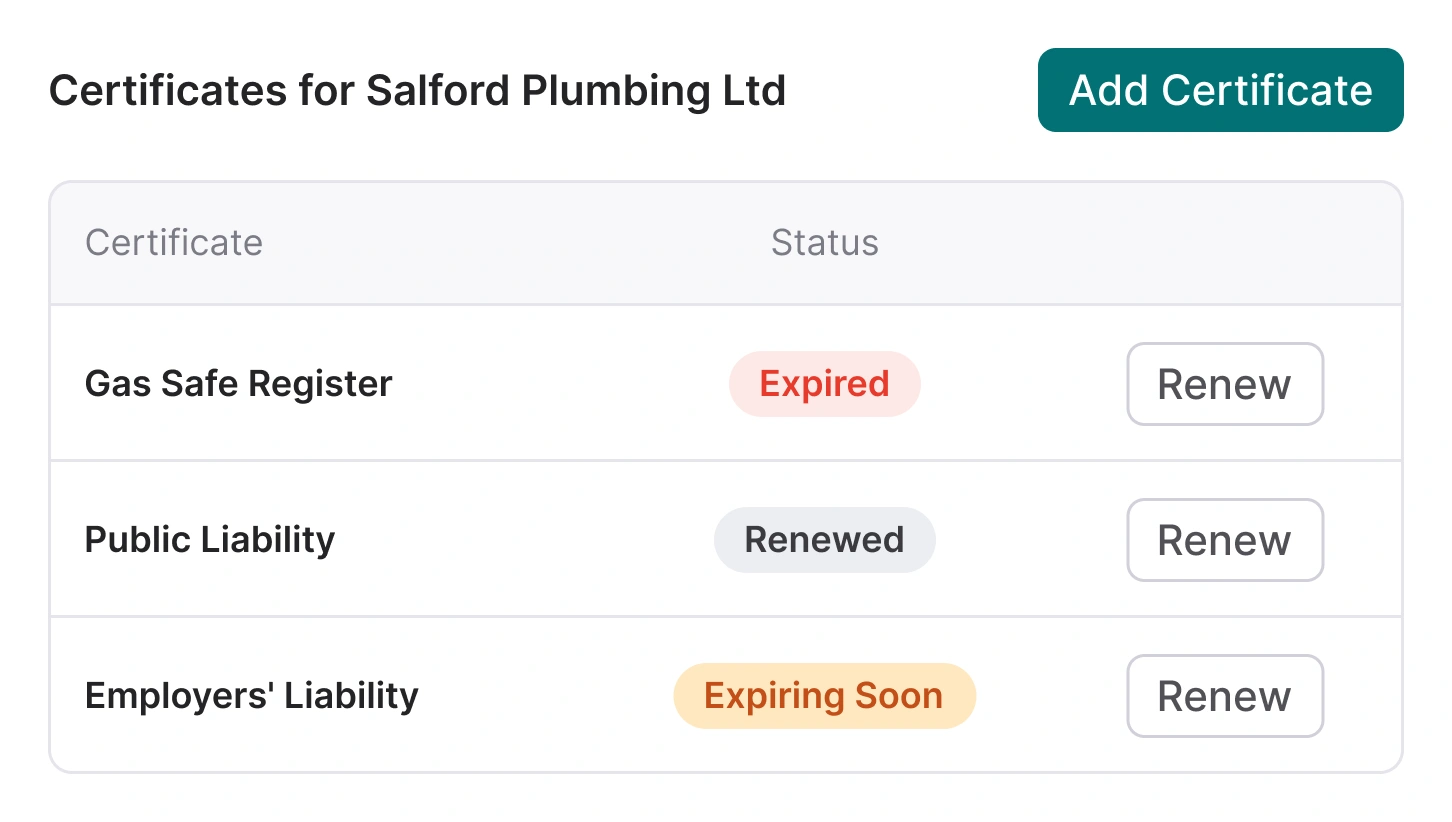Viewport: 1452px width, 822px height.
Task: Click the Add Certificate button
Action: point(1220,90)
